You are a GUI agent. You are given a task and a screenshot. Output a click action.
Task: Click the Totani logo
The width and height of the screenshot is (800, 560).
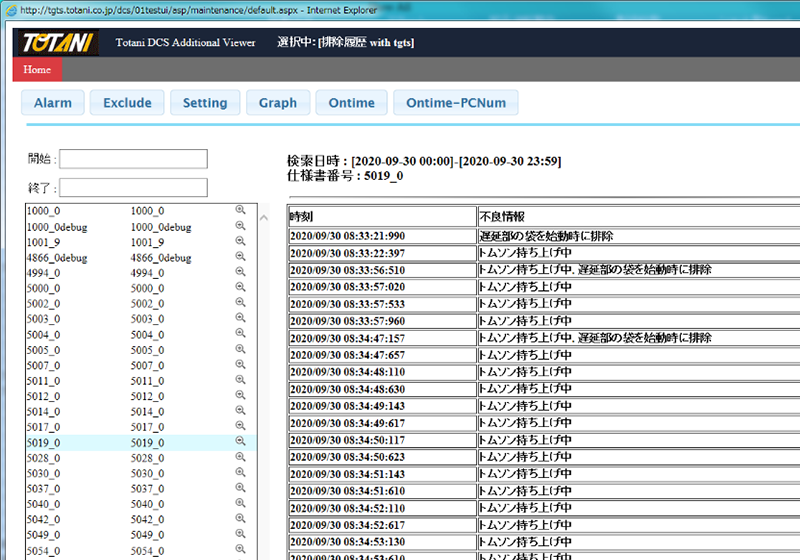[55, 43]
